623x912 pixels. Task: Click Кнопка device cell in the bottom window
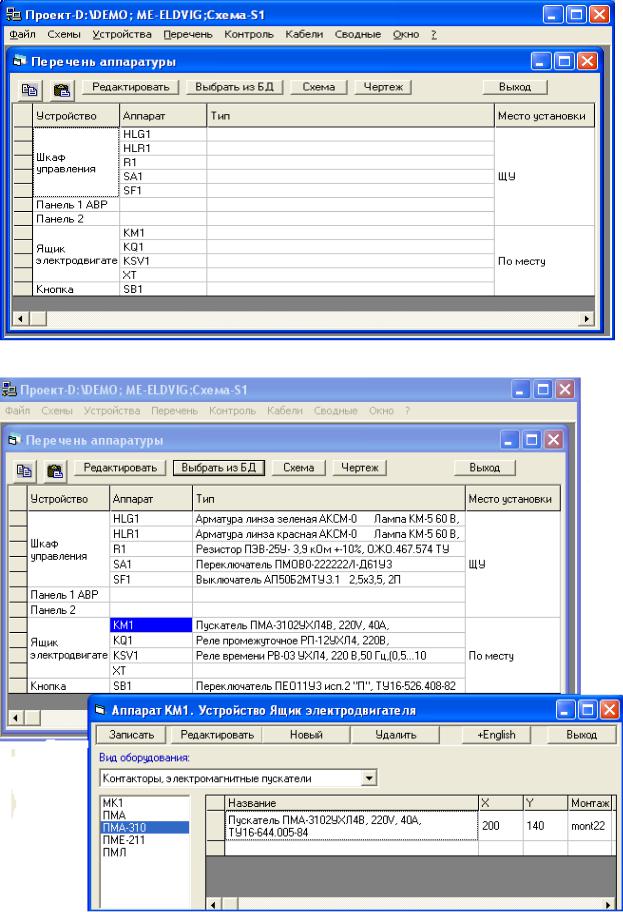tap(69, 686)
